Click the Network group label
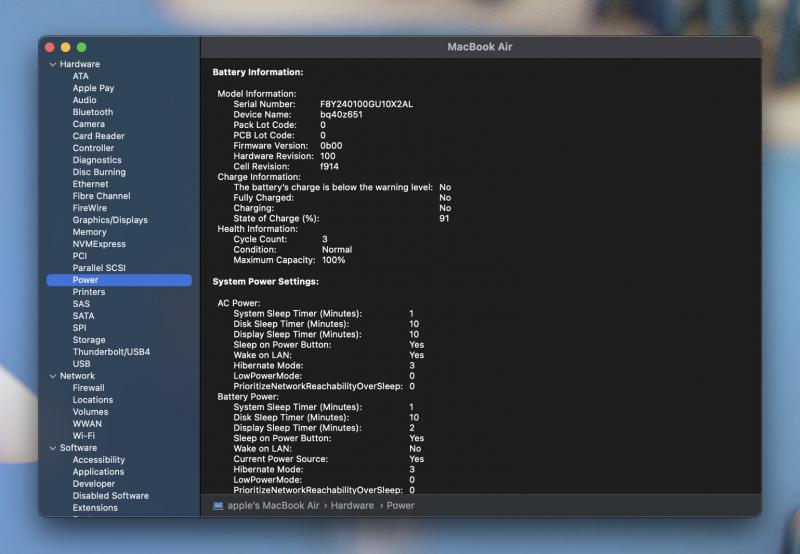Image resolution: width=800 pixels, height=554 pixels. pyautogui.click(x=77, y=376)
